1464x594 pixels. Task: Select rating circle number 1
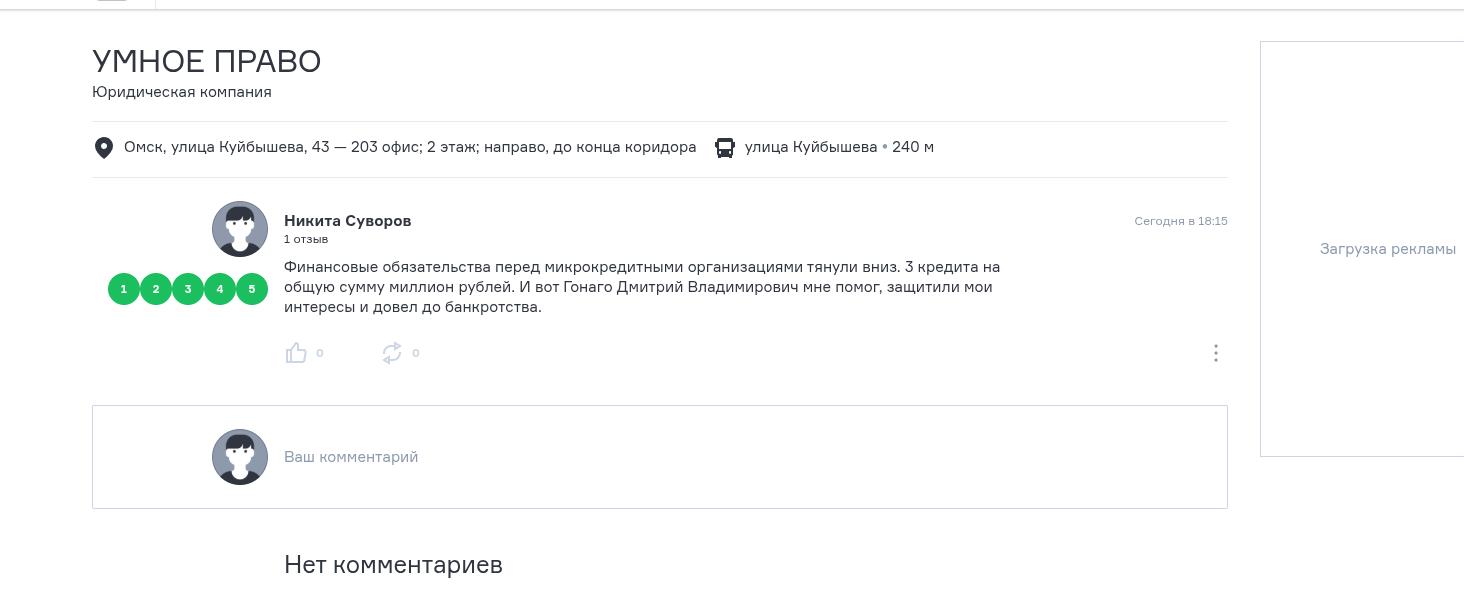click(124, 289)
